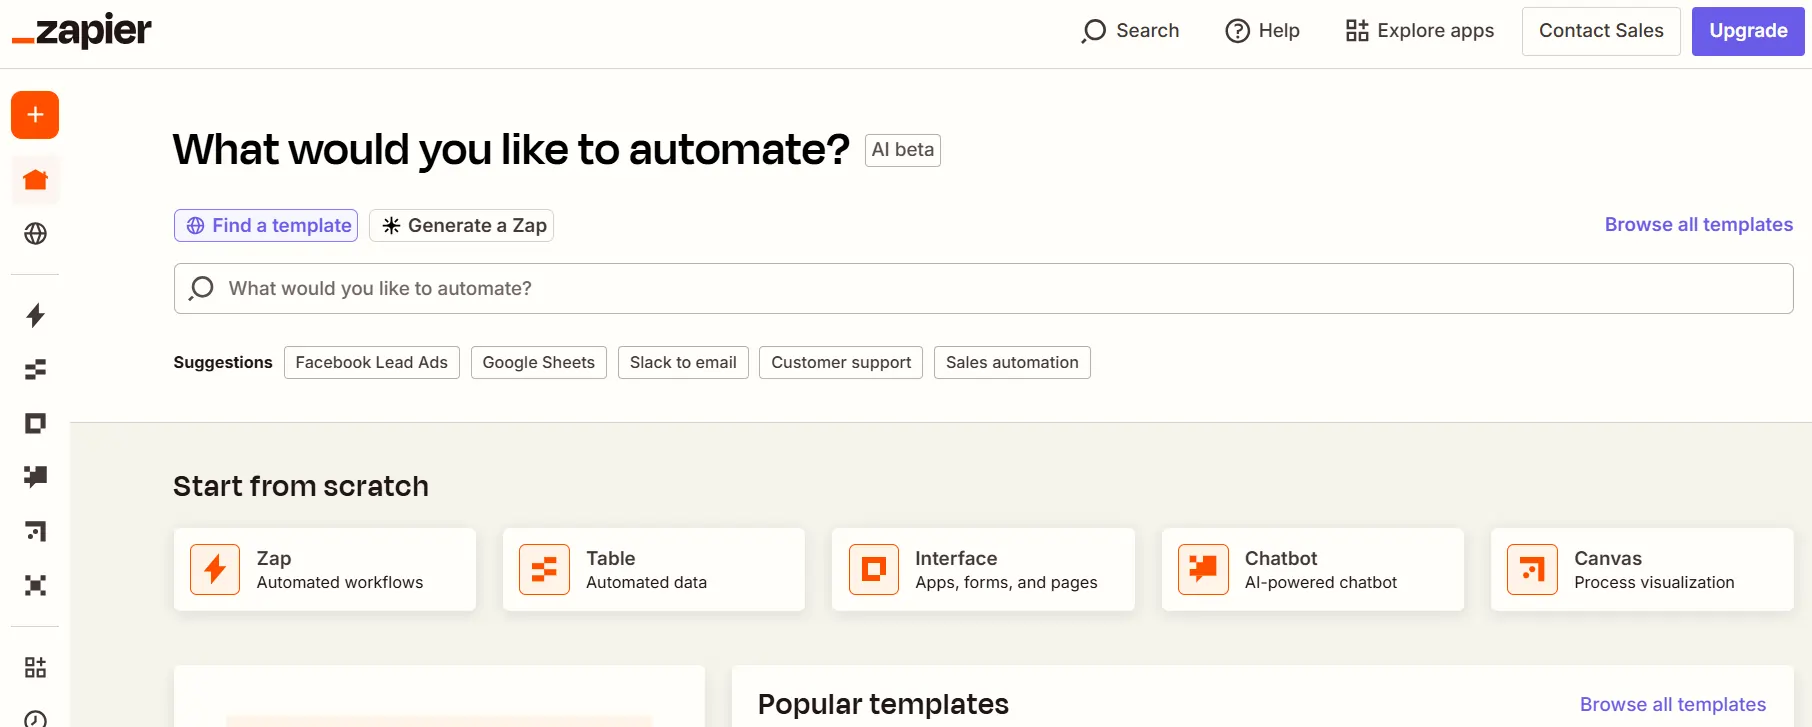The height and width of the screenshot is (727, 1812).
Task: Choose the Customer support suggestion
Action: click(x=841, y=362)
